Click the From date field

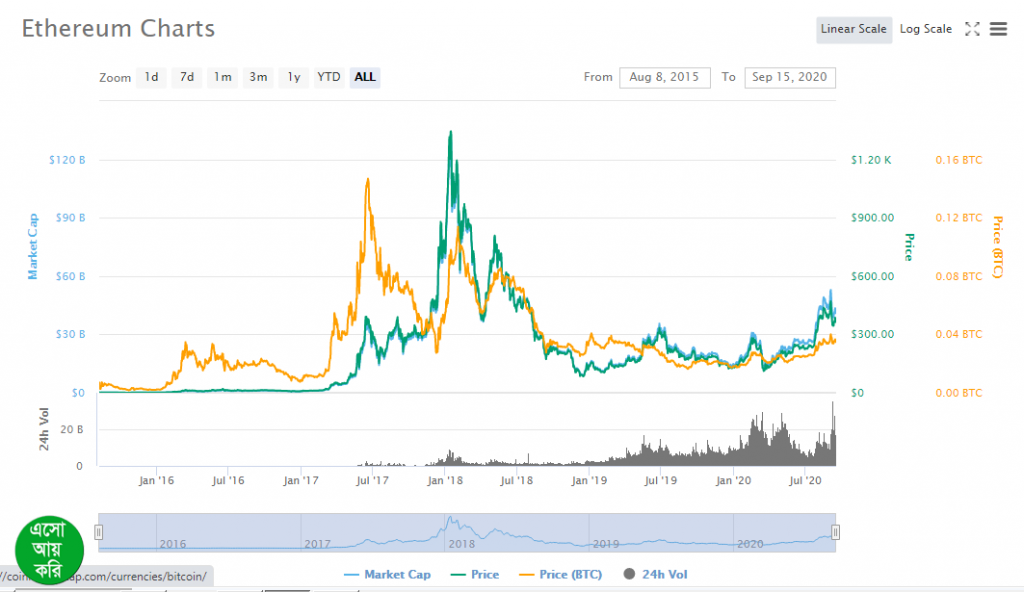point(665,77)
